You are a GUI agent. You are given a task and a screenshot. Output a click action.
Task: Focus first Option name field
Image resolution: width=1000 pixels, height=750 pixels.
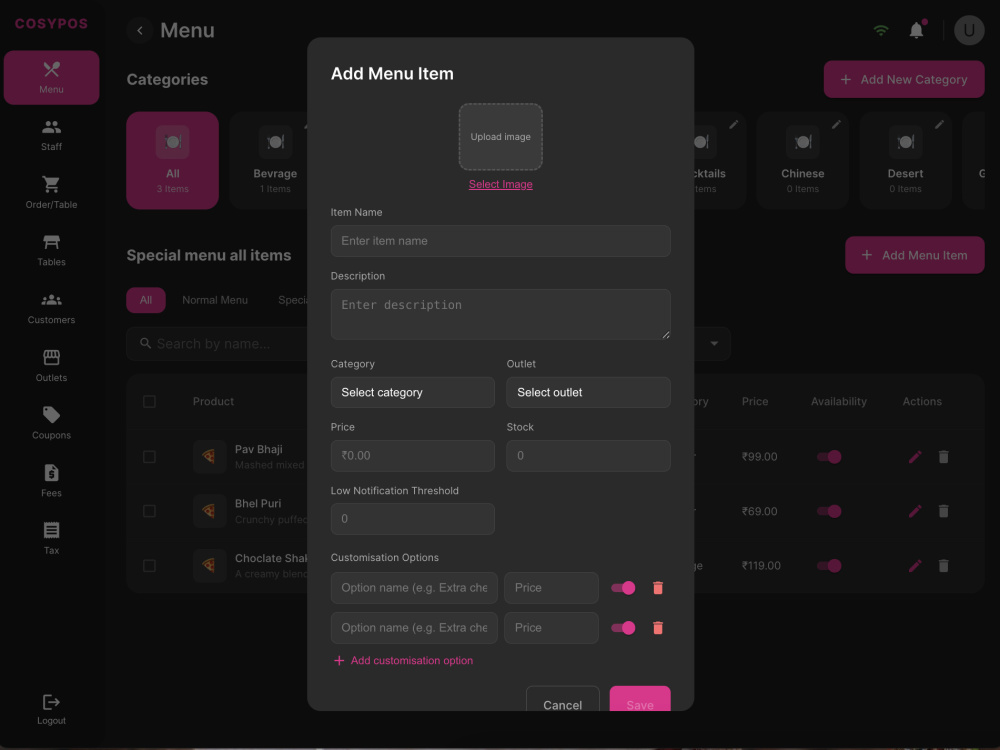pos(414,588)
